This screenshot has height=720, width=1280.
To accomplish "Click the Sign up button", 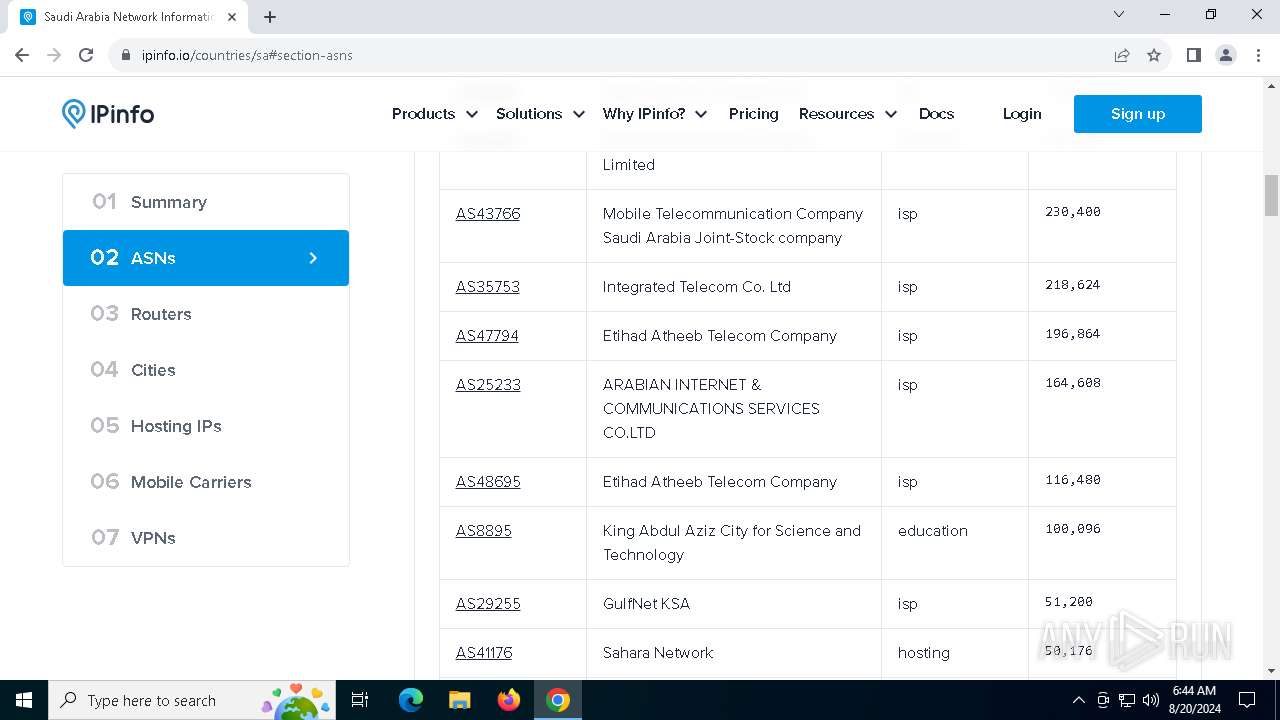I will click(x=1138, y=114).
